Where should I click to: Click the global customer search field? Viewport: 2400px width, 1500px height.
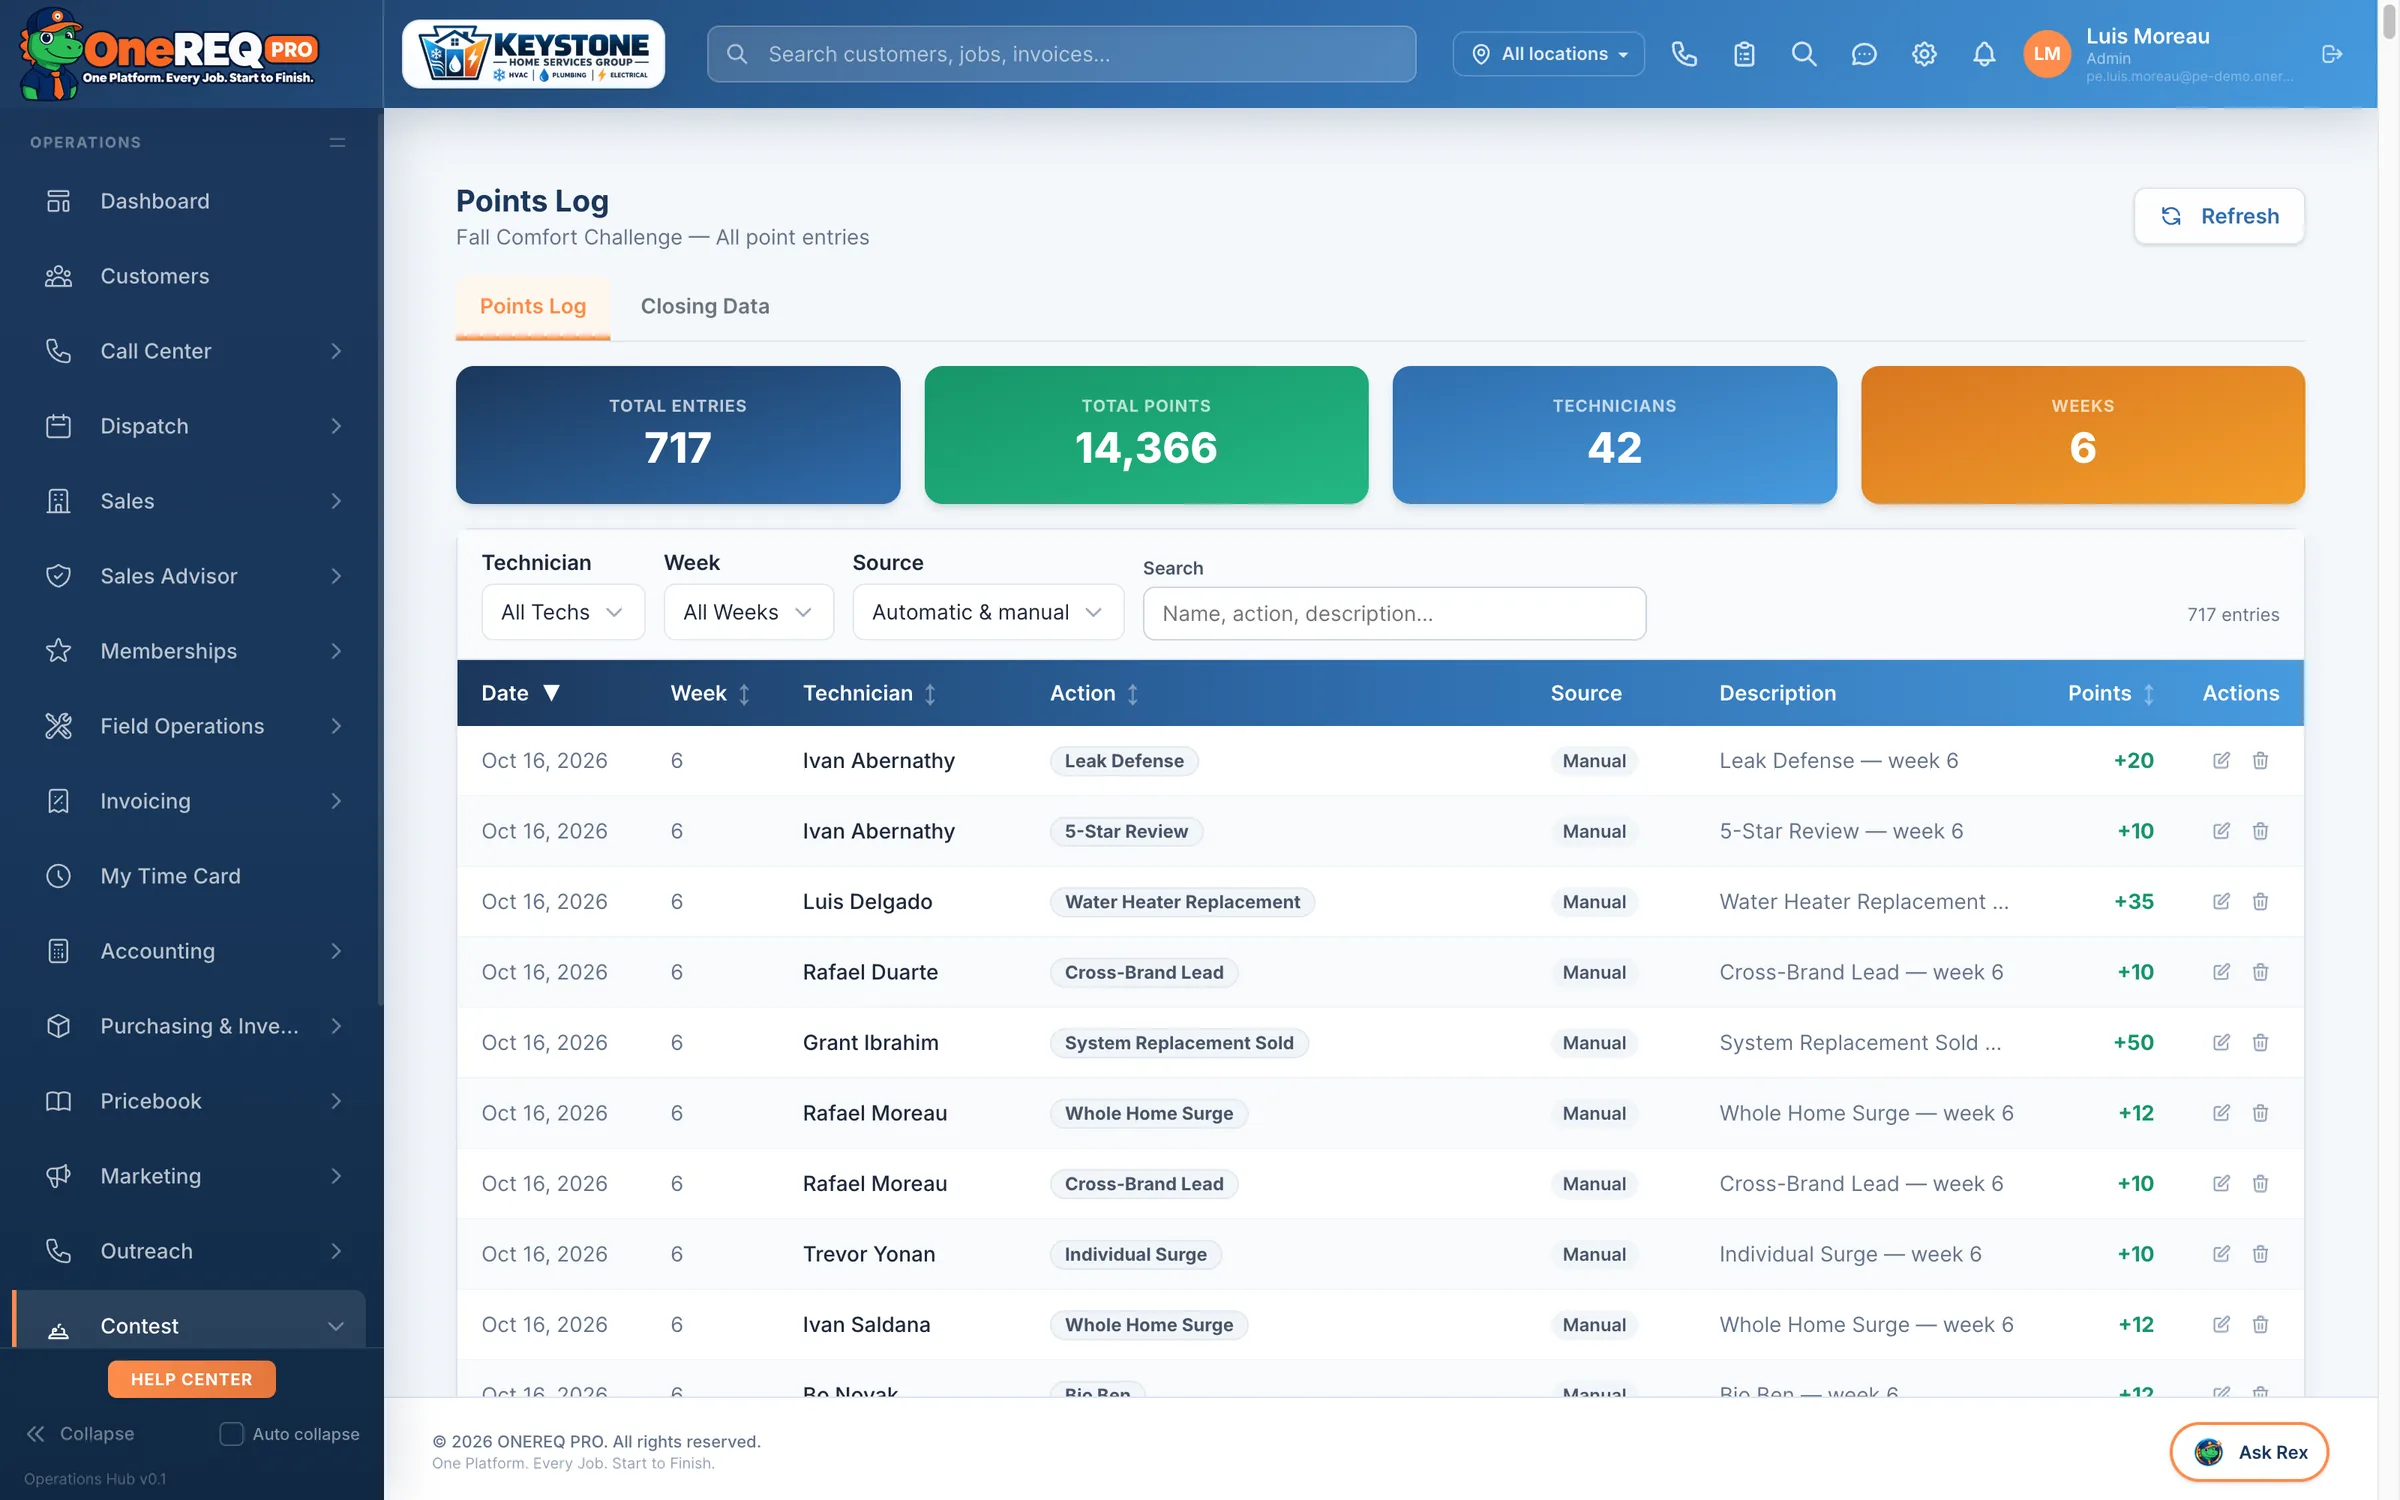1061,54
